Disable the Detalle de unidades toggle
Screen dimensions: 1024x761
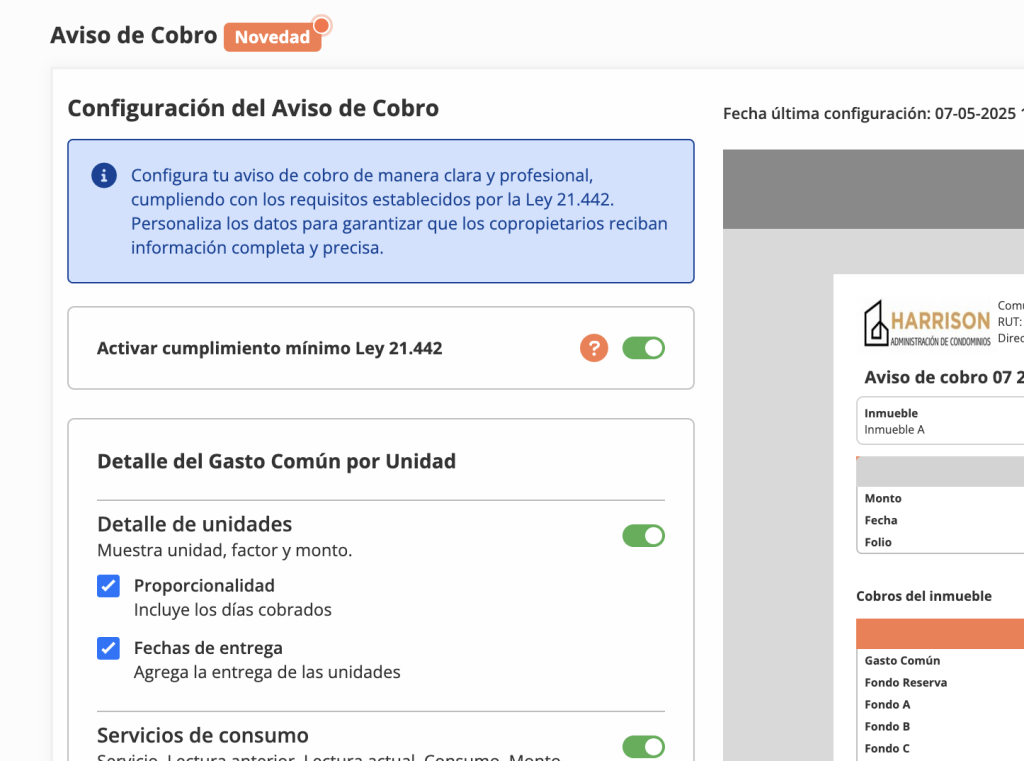point(643,536)
